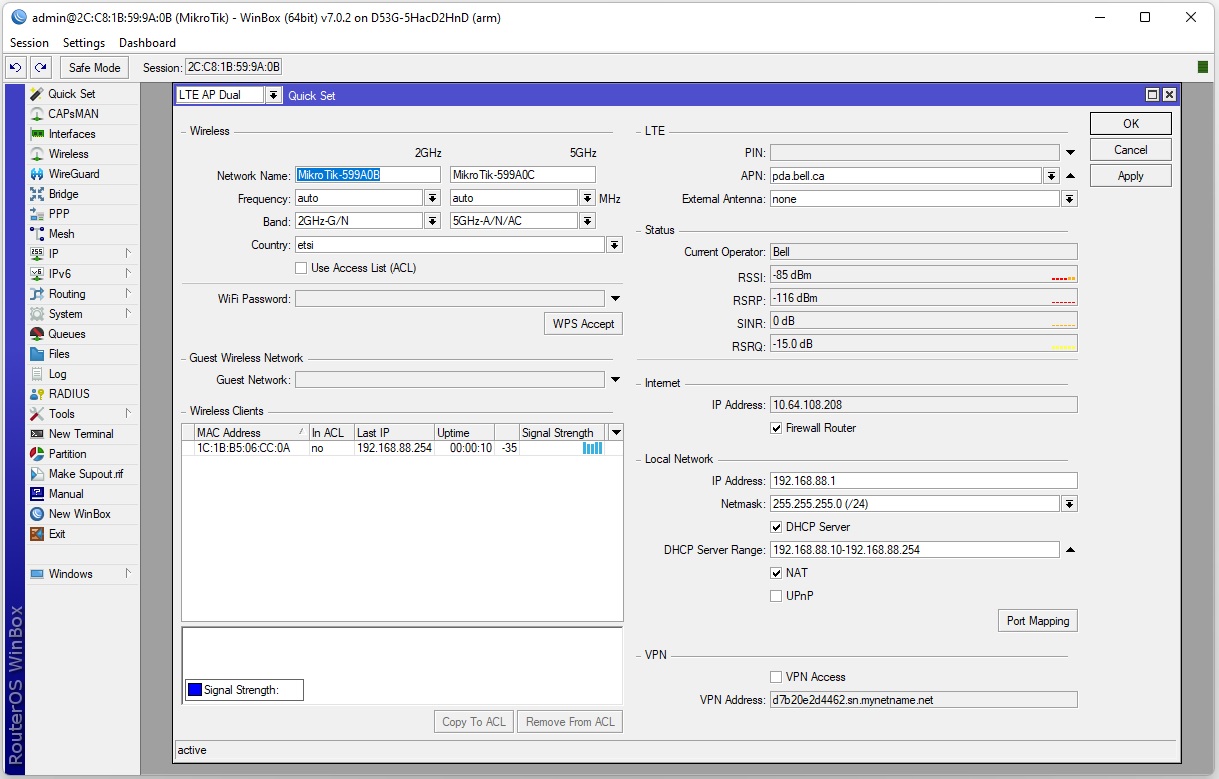The height and width of the screenshot is (779, 1219).
Task: Open Queues in the sidebar
Action: tap(67, 334)
